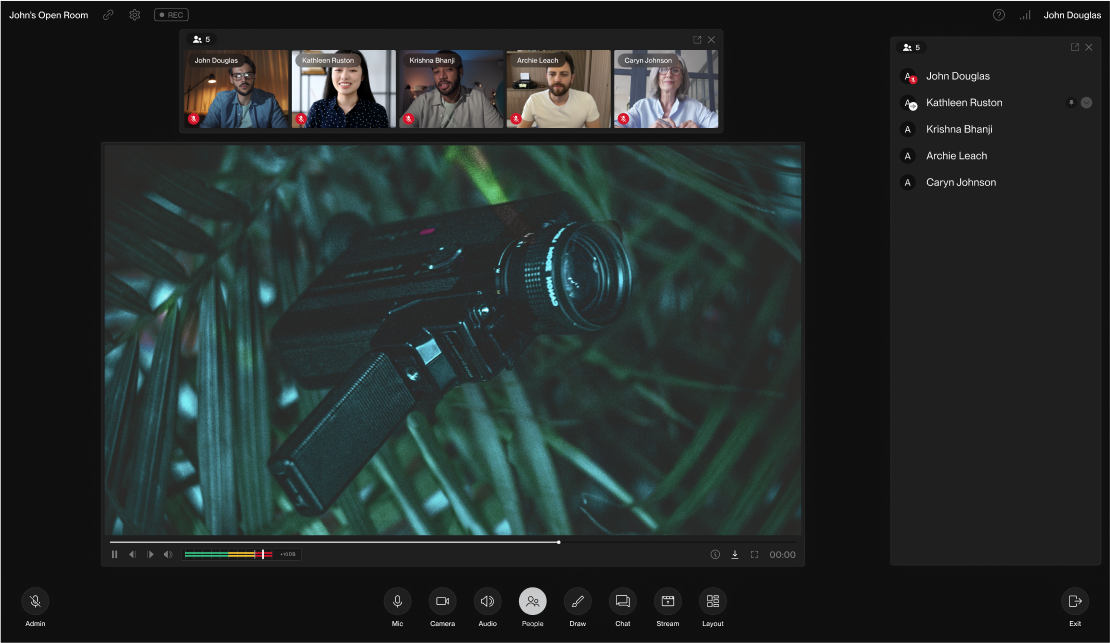Download the shared video file
The width and height of the screenshot is (1110, 643).
click(735, 554)
